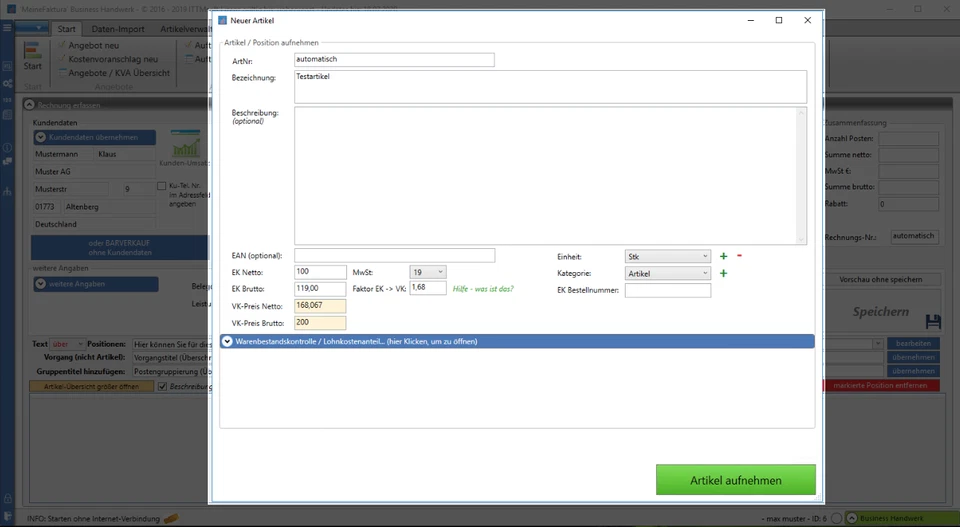Toggle the Ku-Tel. Nr. im Adressfeld checkbox
Viewport: 960px width, 527px height.
click(162, 186)
